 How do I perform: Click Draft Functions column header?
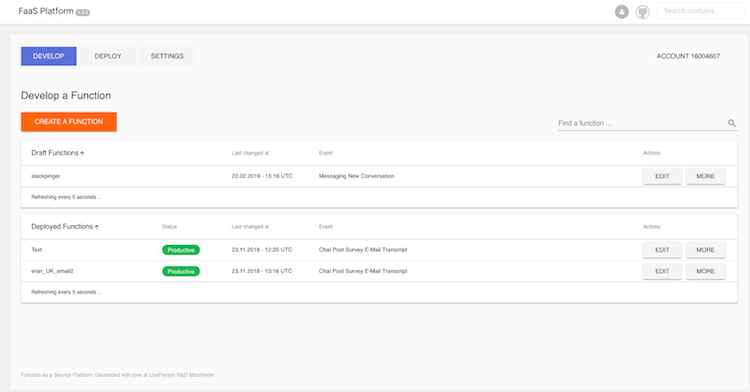click(x=55, y=153)
